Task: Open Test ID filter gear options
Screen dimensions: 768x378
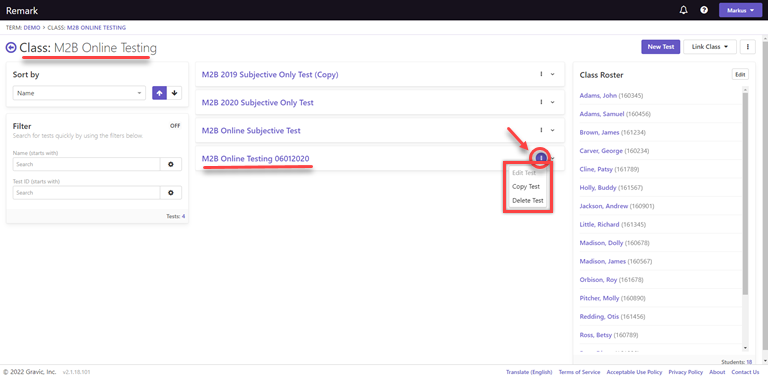Action: point(171,193)
